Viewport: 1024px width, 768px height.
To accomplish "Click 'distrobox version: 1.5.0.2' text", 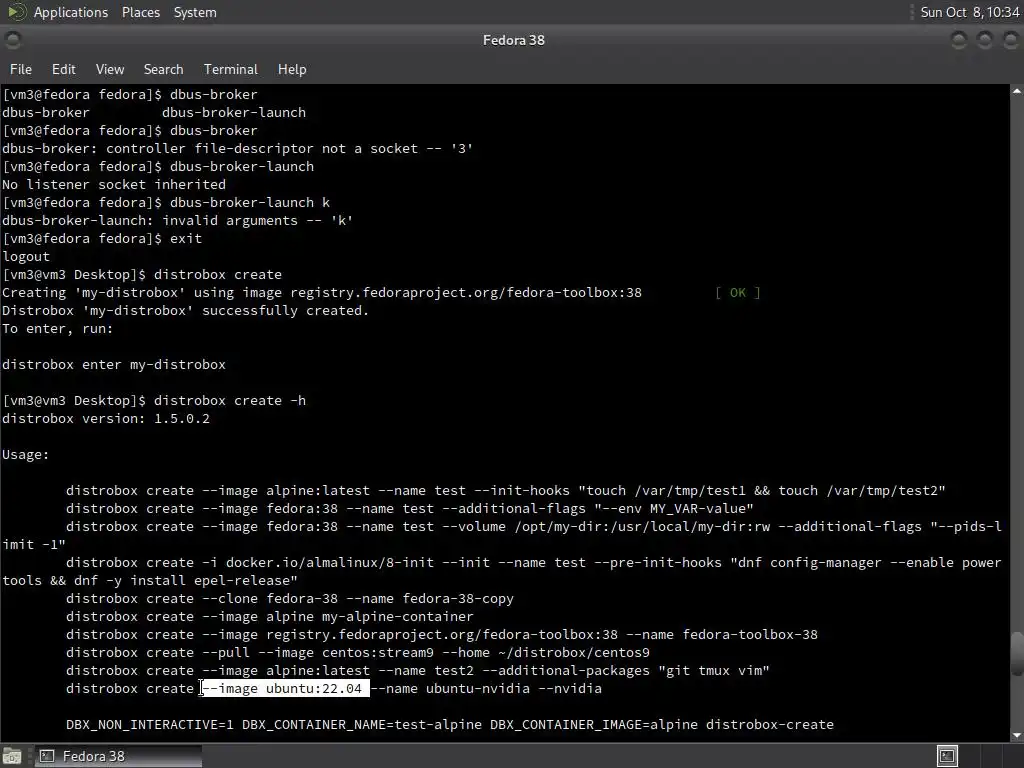I will tap(106, 419).
